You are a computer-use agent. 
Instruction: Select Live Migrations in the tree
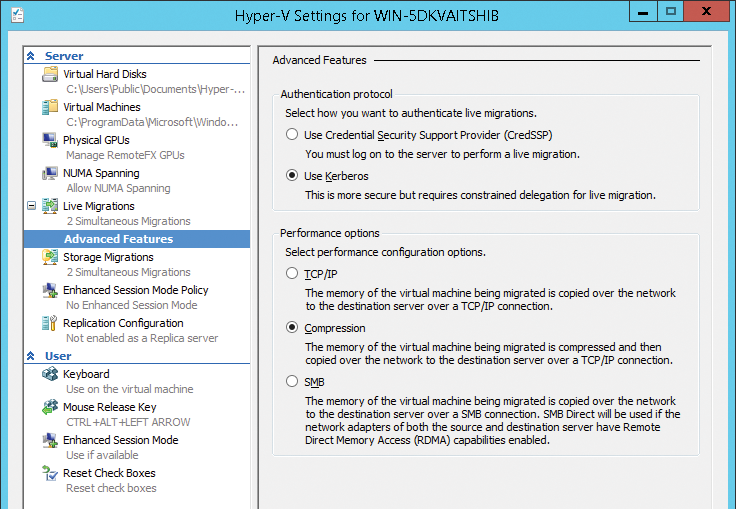[99, 206]
